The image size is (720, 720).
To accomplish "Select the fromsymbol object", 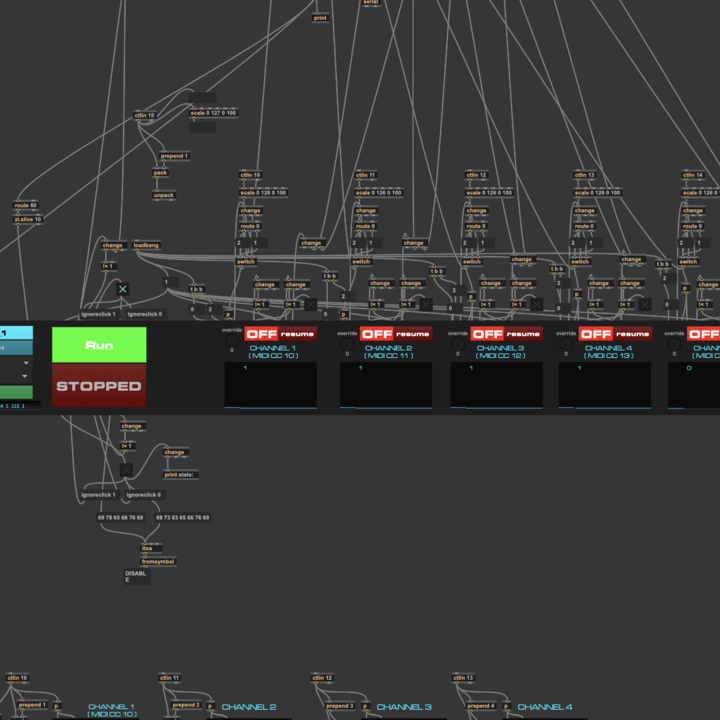I will pyautogui.click(x=158, y=561).
